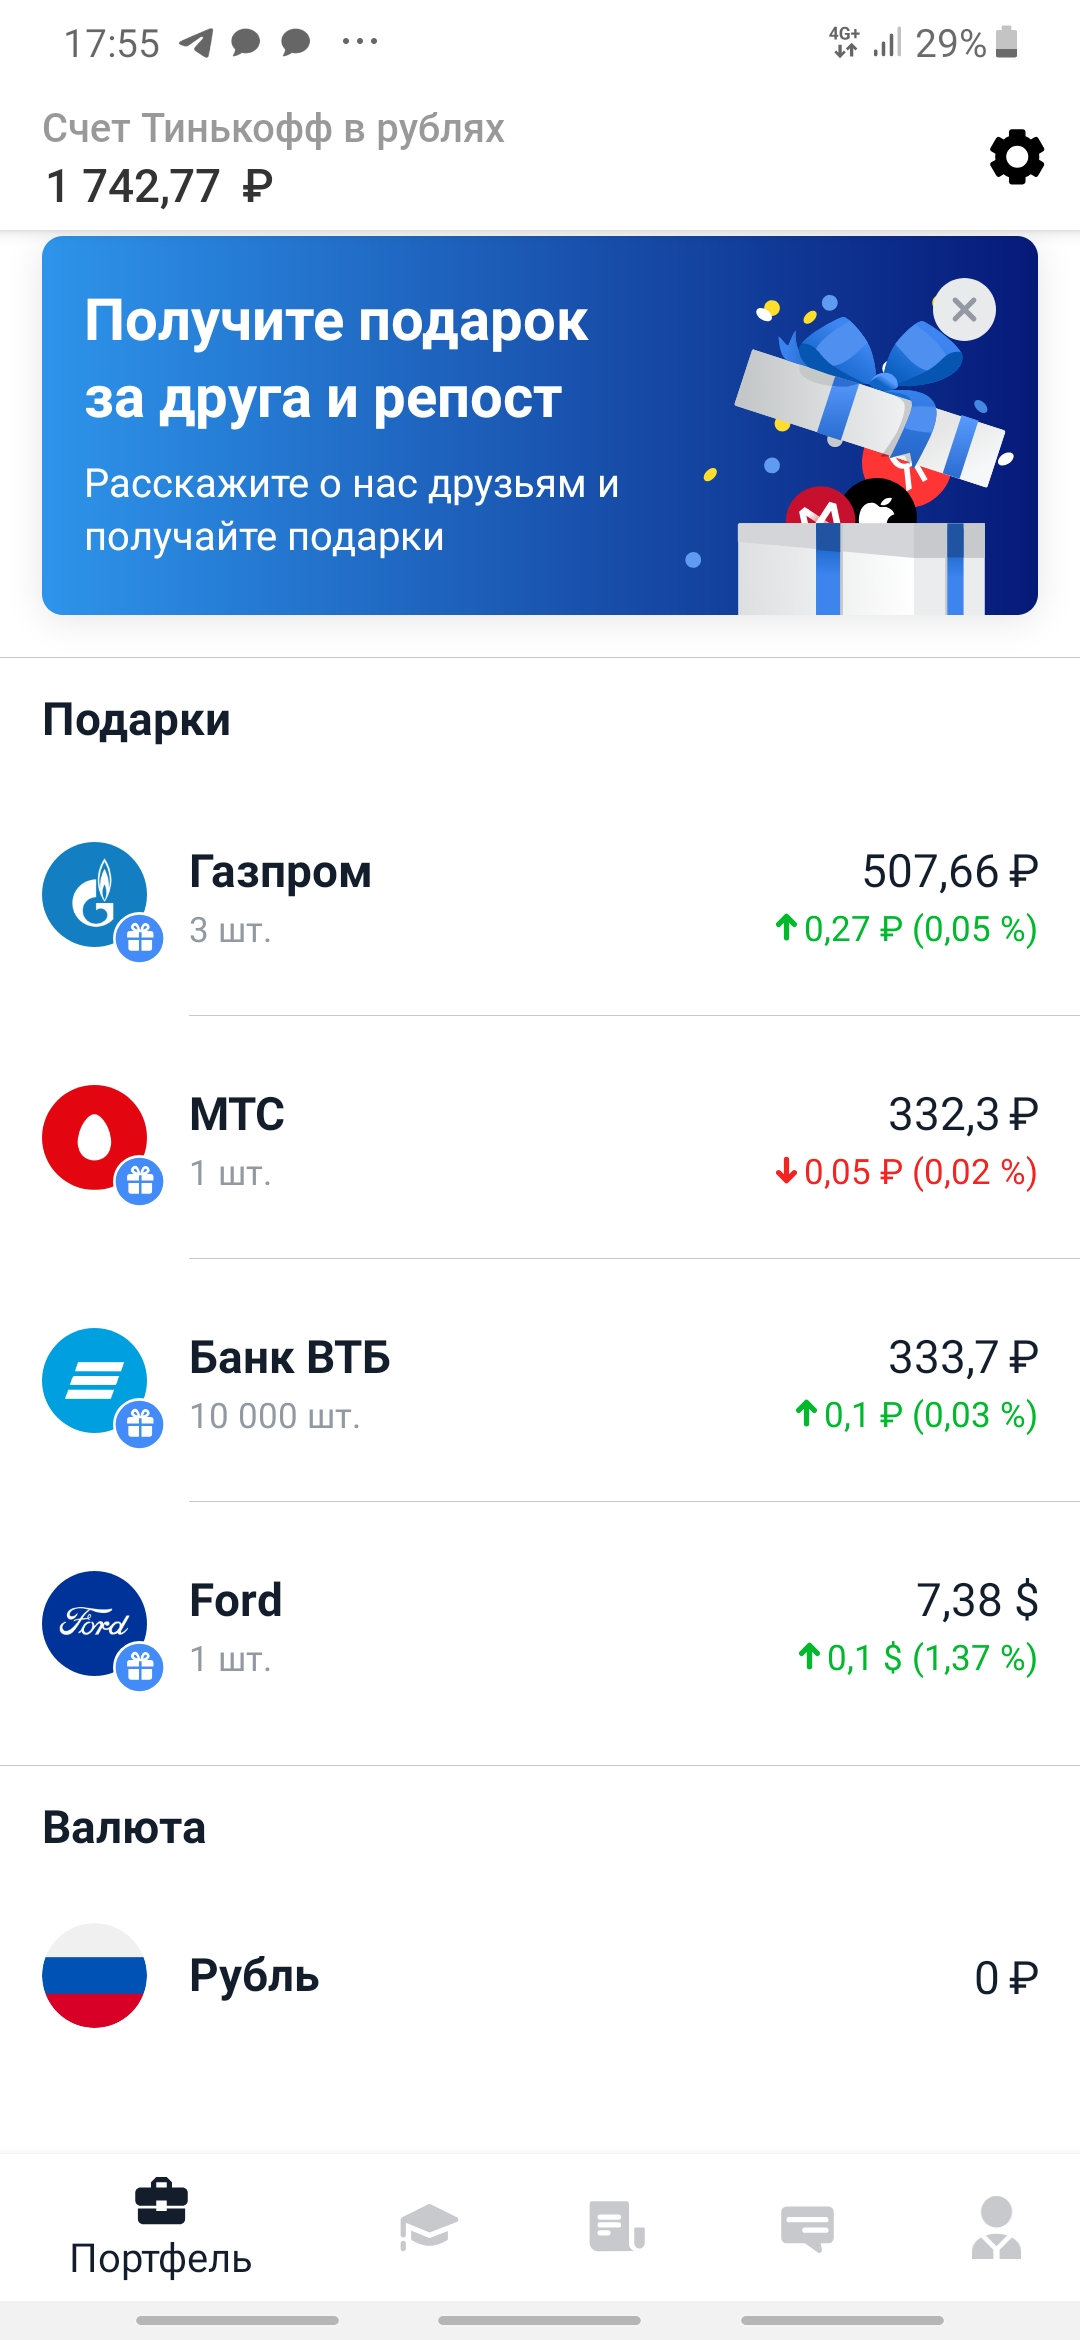
Task: Tap the VTB Bank logo icon
Action: pyautogui.click(x=95, y=1381)
